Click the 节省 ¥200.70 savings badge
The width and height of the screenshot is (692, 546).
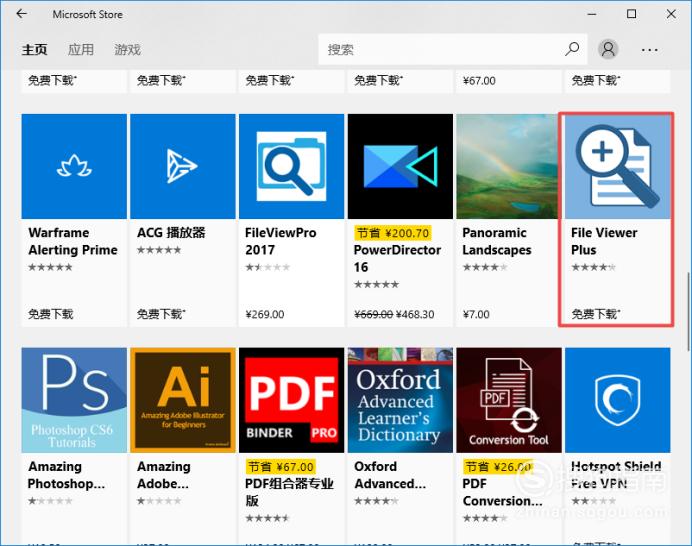click(393, 233)
